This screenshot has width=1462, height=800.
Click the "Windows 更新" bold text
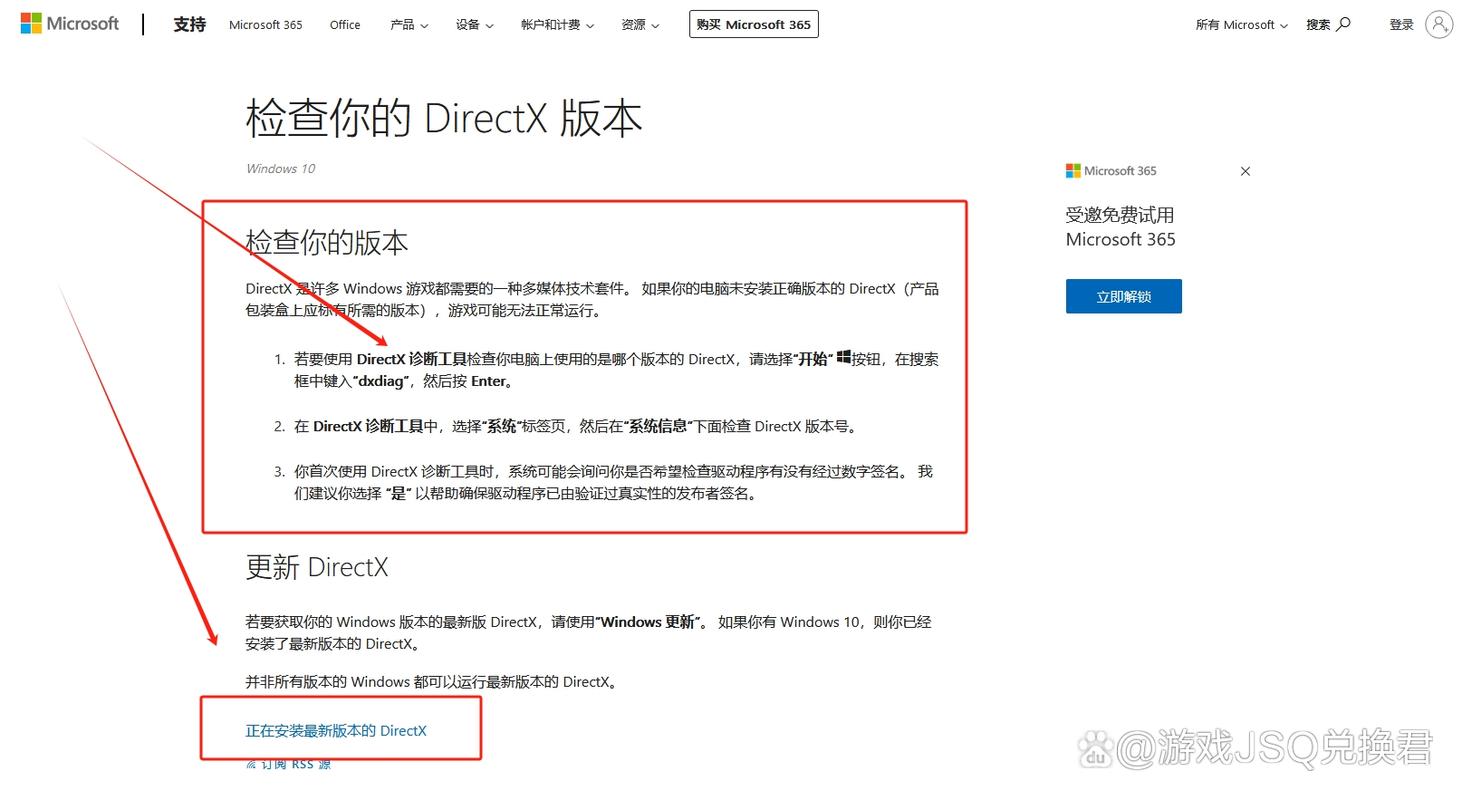[x=649, y=622]
